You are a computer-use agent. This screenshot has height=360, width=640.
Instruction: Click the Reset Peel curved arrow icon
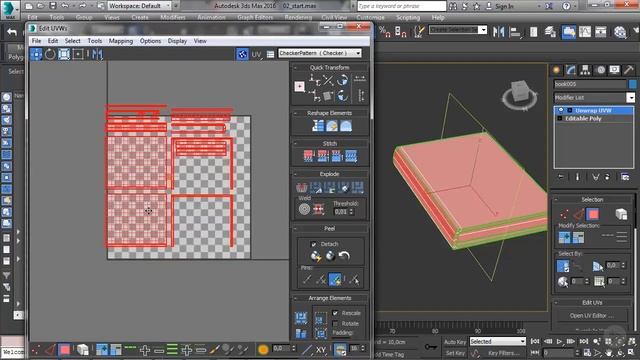point(344,256)
